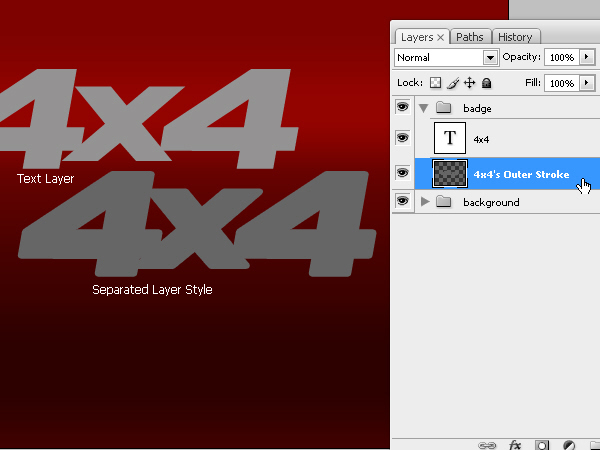The height and width of the screenshot is (450, 600).
Task: Switch to the Paths tab
Action: pos(469,37)
